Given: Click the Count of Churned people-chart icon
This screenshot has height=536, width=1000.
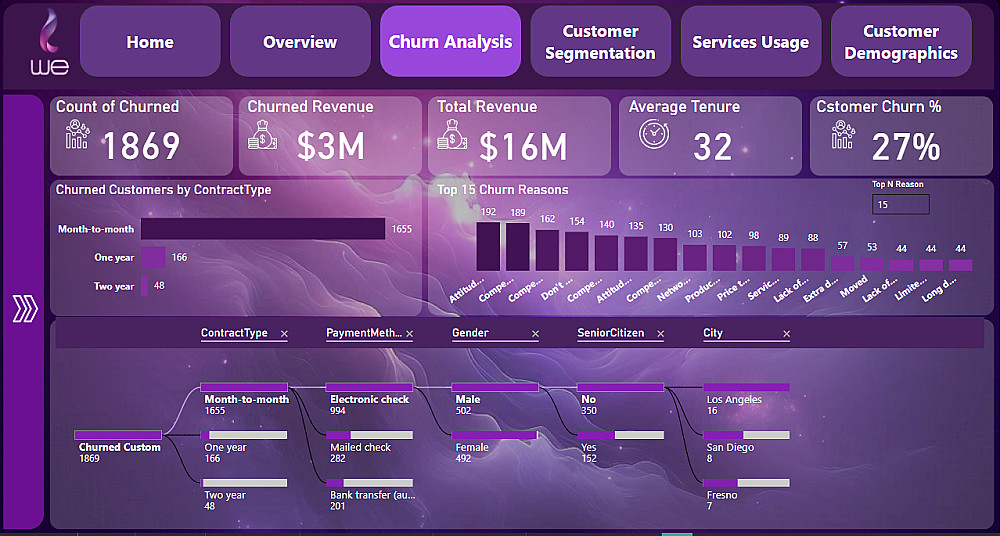Looking at the screenshot, I should point(77,135).
